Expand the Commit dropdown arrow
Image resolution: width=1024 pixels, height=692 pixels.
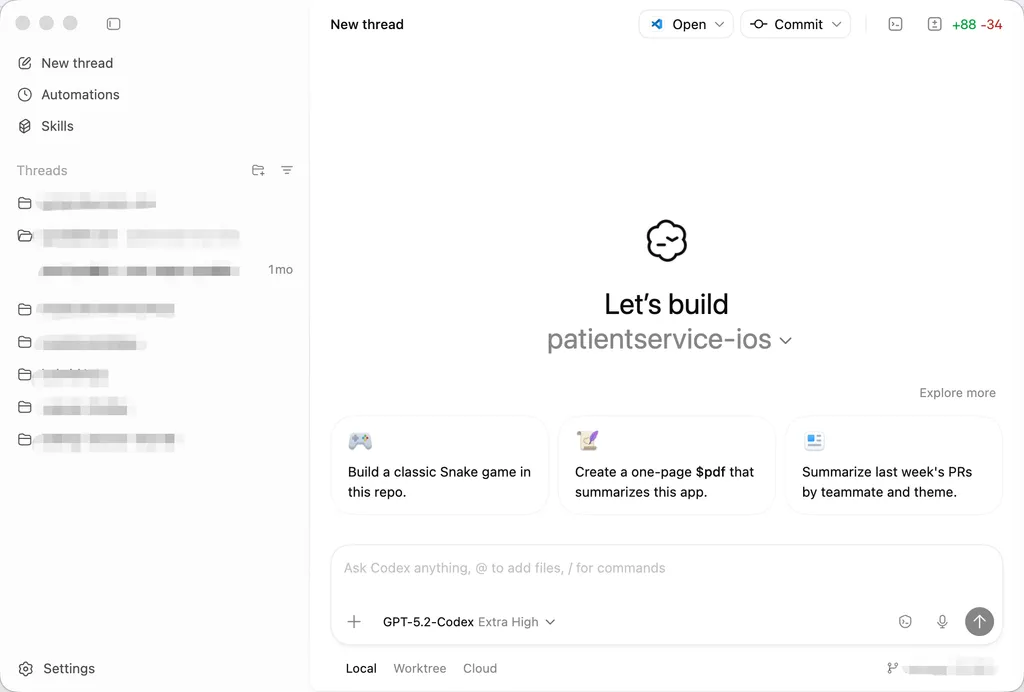point(837,24)
